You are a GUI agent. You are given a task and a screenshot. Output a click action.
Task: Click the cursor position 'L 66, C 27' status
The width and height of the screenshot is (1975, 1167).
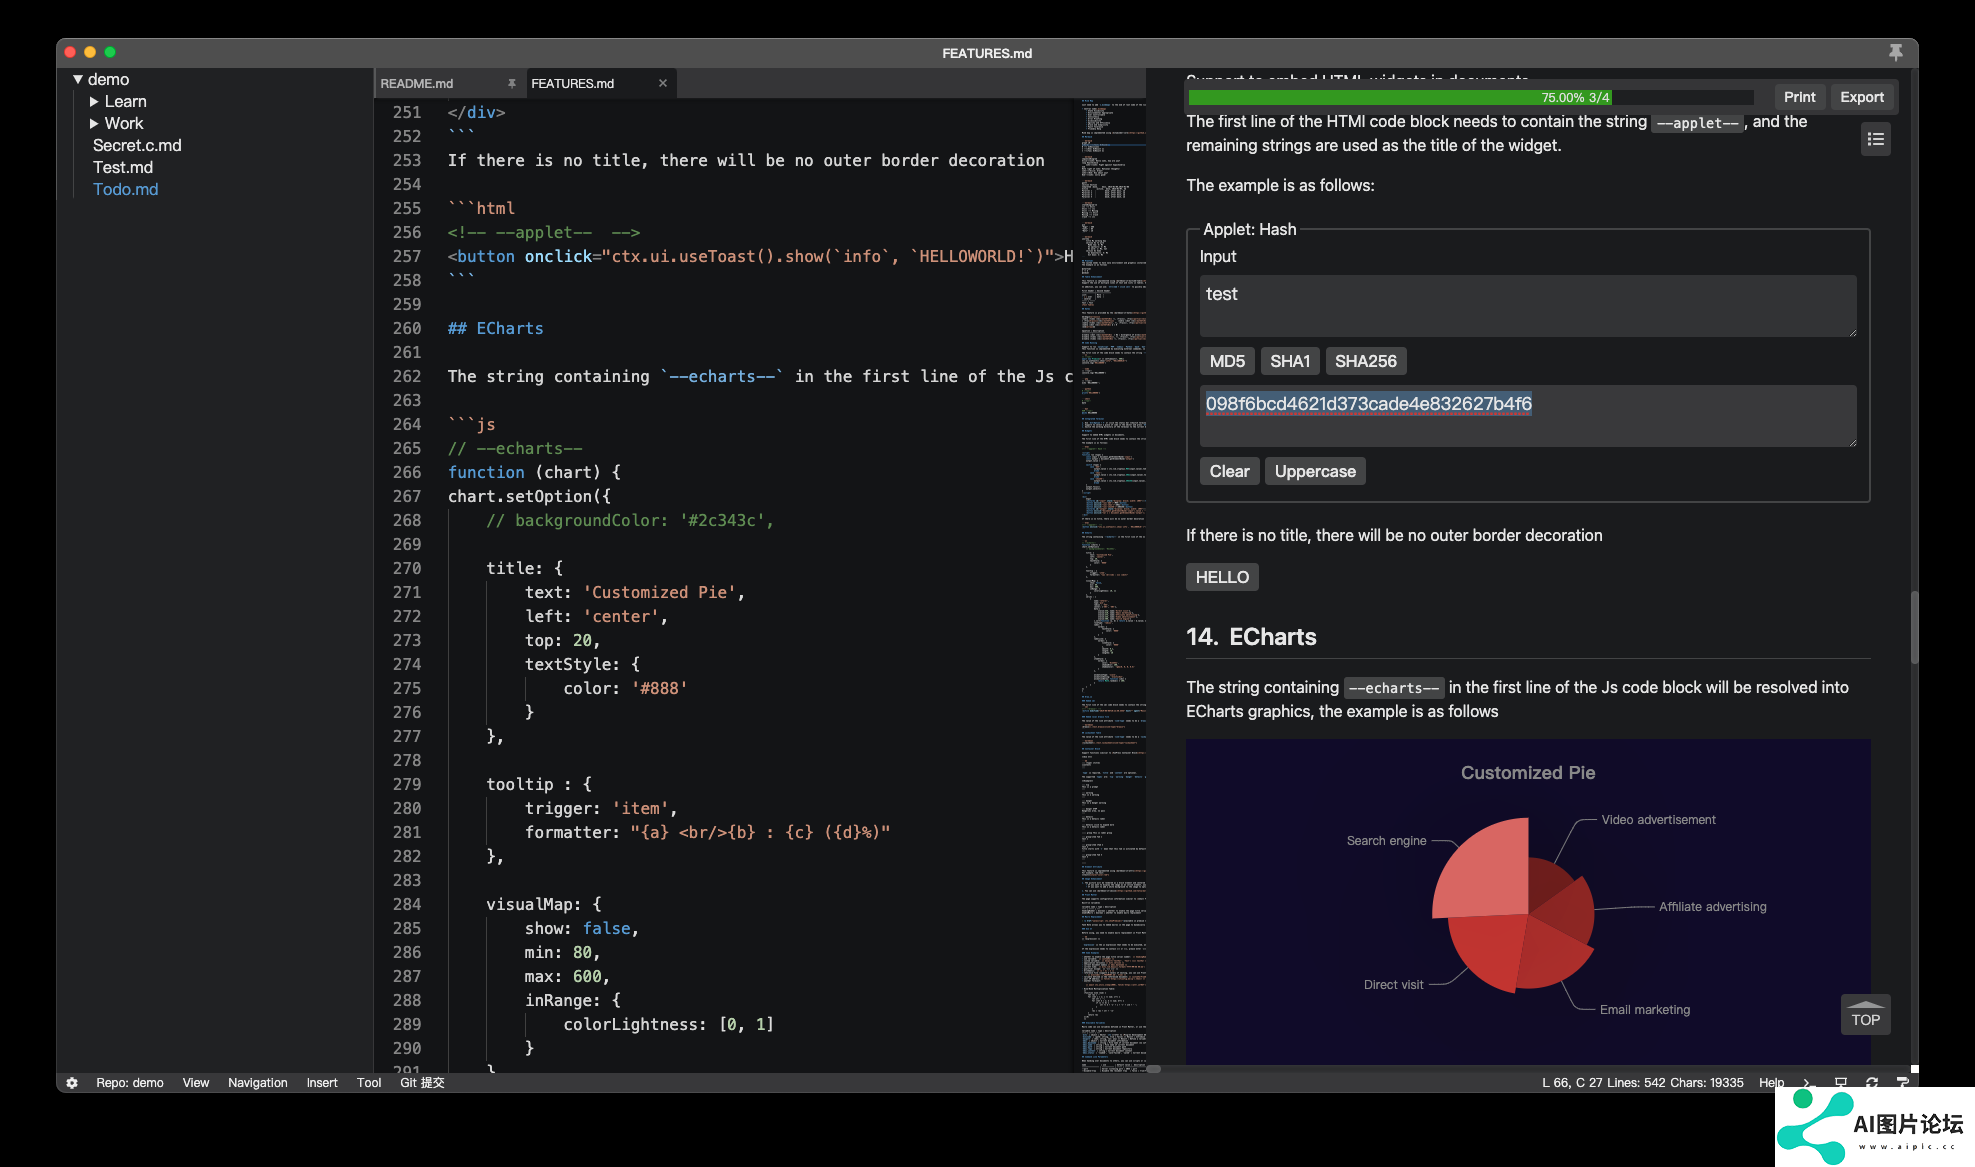1572,1083
